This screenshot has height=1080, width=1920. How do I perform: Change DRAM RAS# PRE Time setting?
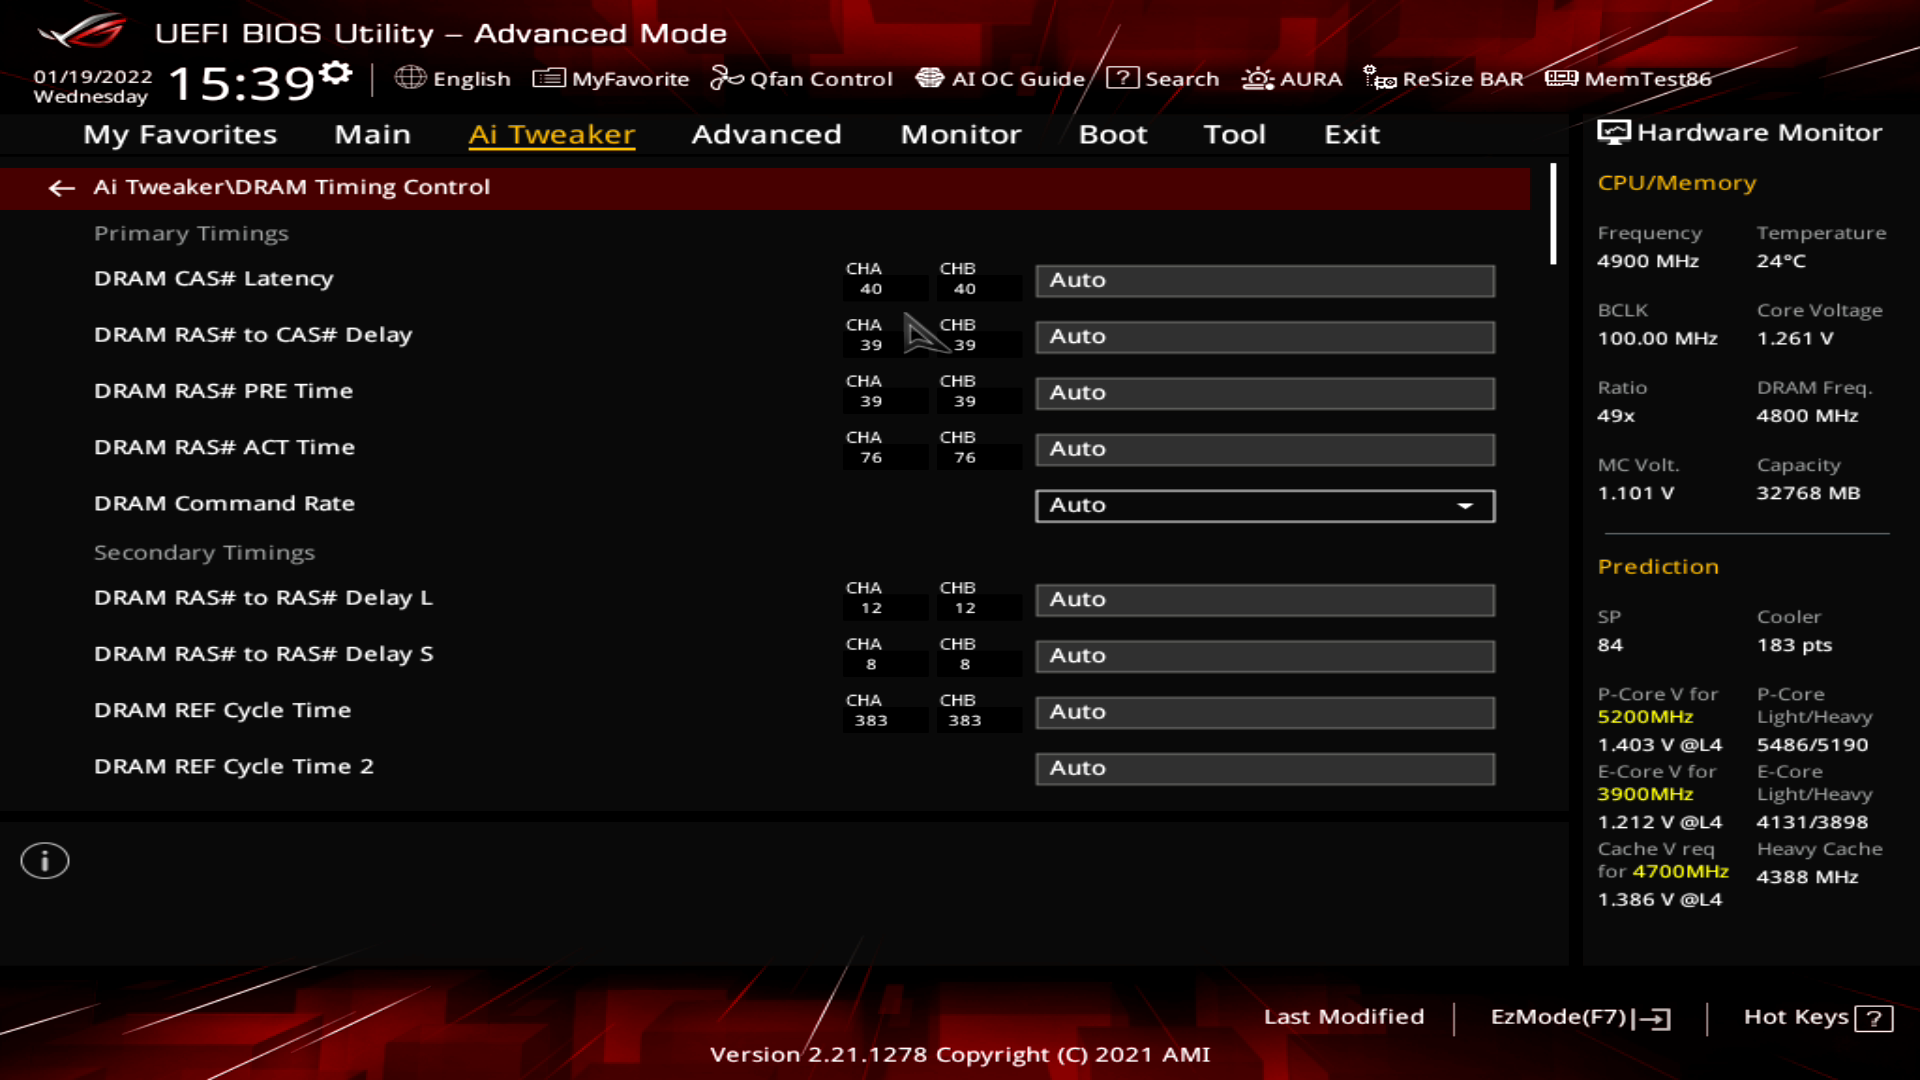coord(1263,392)
